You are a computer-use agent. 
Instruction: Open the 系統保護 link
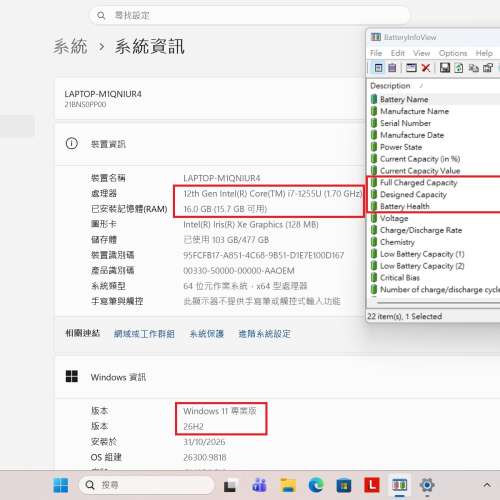(x=207, y=334)
